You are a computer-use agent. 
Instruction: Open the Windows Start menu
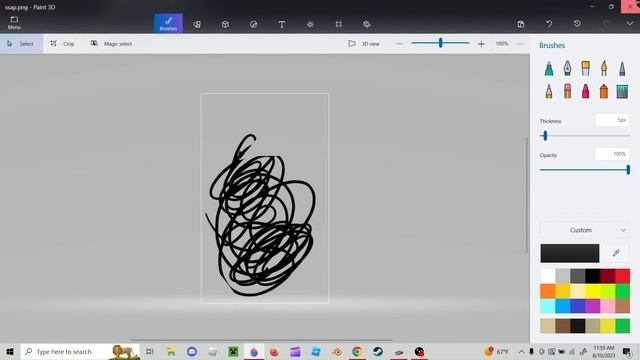pos(10,351)
